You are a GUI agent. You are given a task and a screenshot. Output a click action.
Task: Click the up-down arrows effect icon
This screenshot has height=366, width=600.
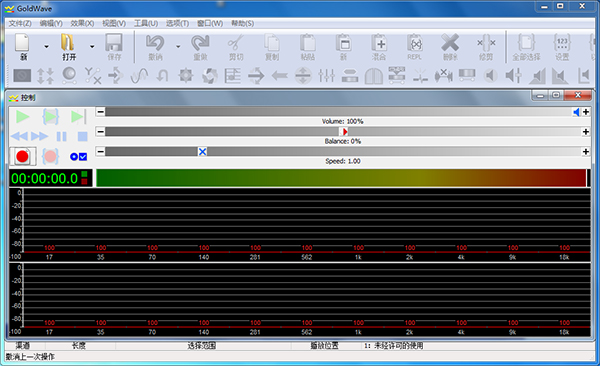coord(46,75)
